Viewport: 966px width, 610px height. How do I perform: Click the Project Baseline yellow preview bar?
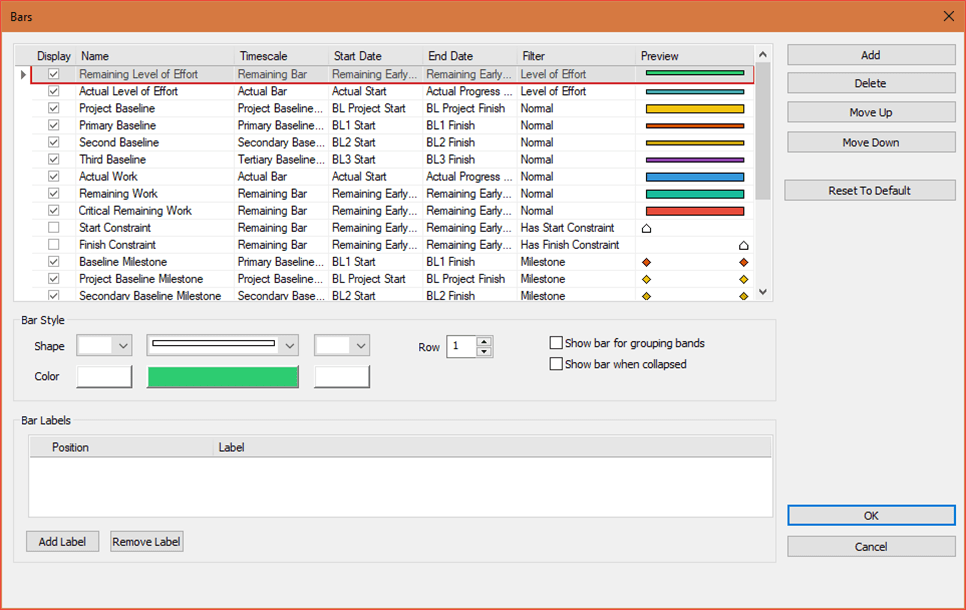click(x=695, y=108)
